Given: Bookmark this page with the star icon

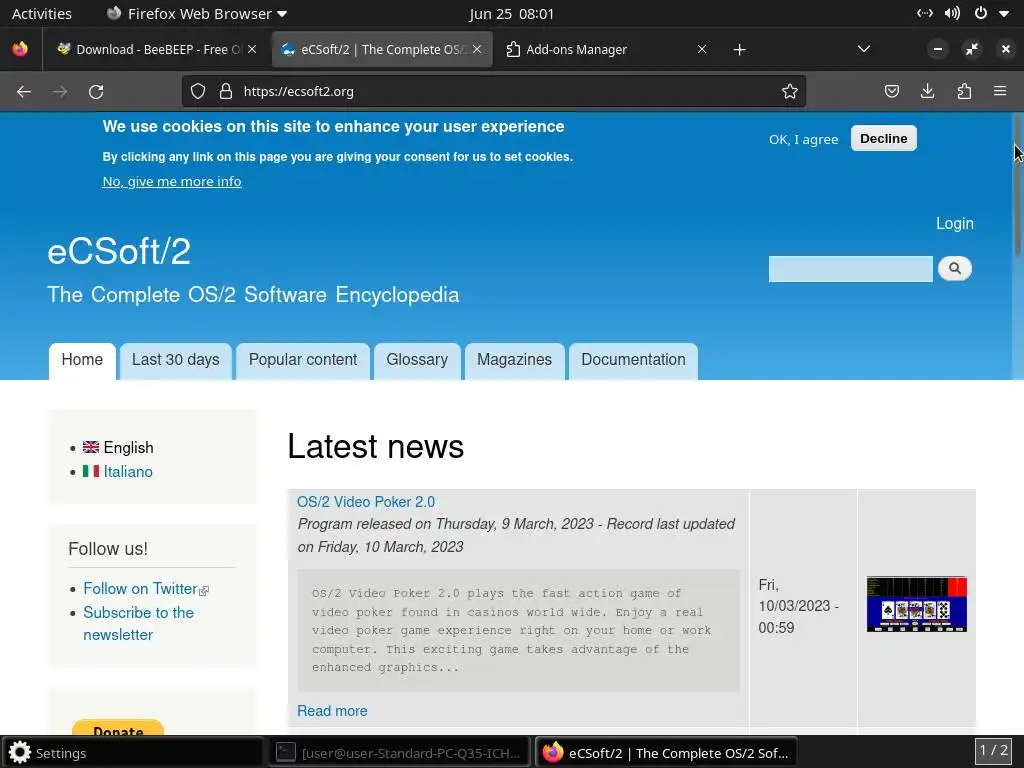Looking at the screenshot, I should (x=790, y=91).
